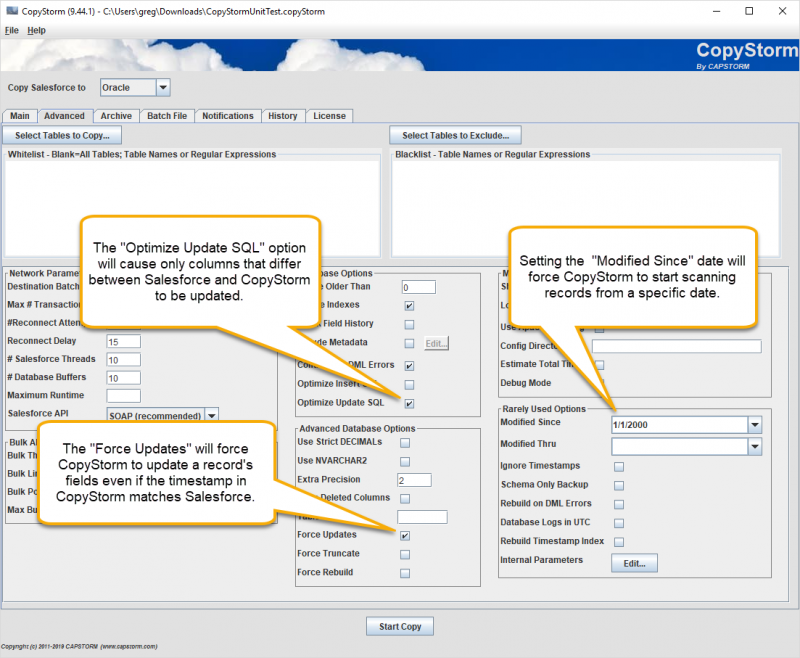Enable the Ignore Timestamps checkbox
The width and height of the screenshot is (800, 658).
coord(616,466)
